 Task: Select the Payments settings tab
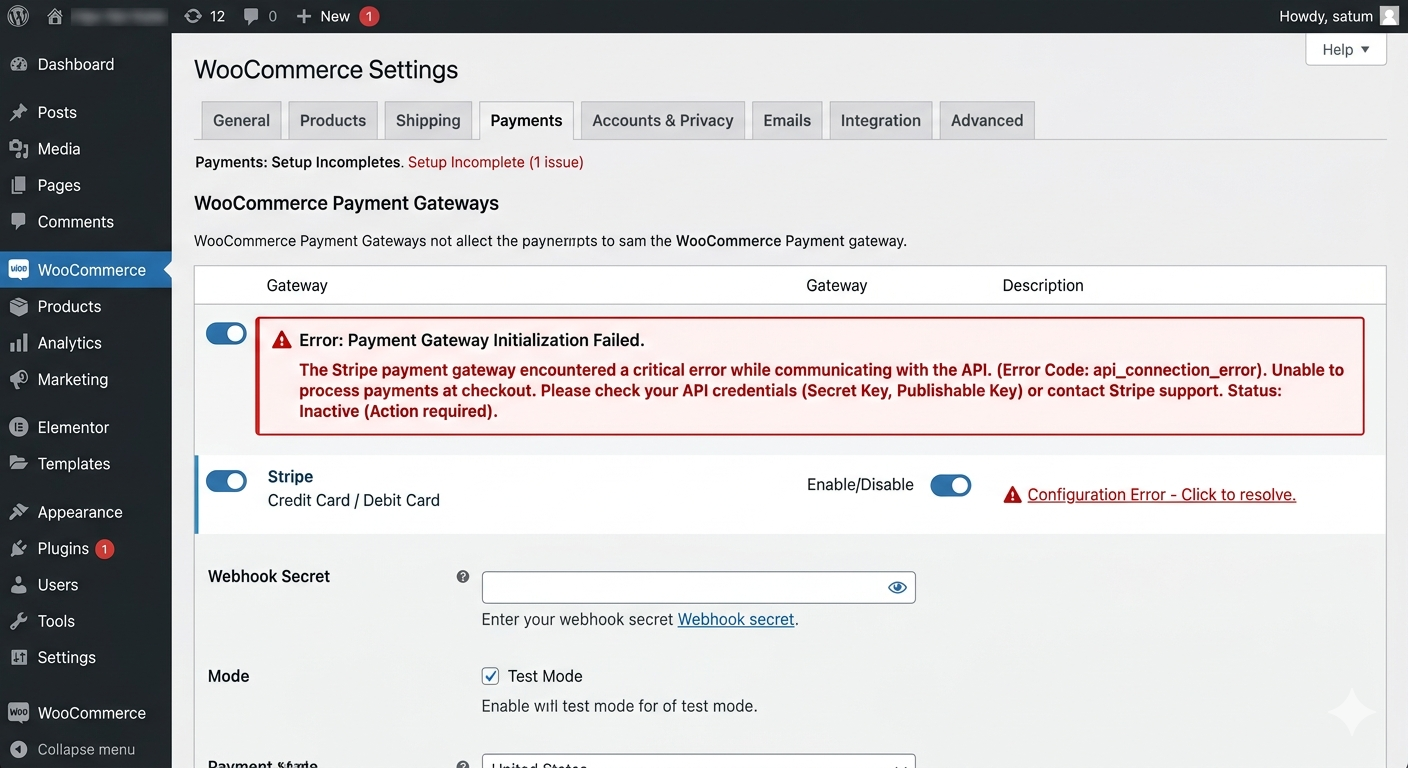[526, 120]
